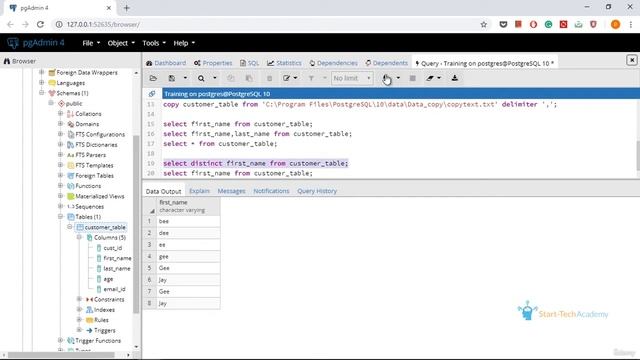Screen dimensions: 640x360
Task: Switch to the Explain results tab
Action: (199, 191)
